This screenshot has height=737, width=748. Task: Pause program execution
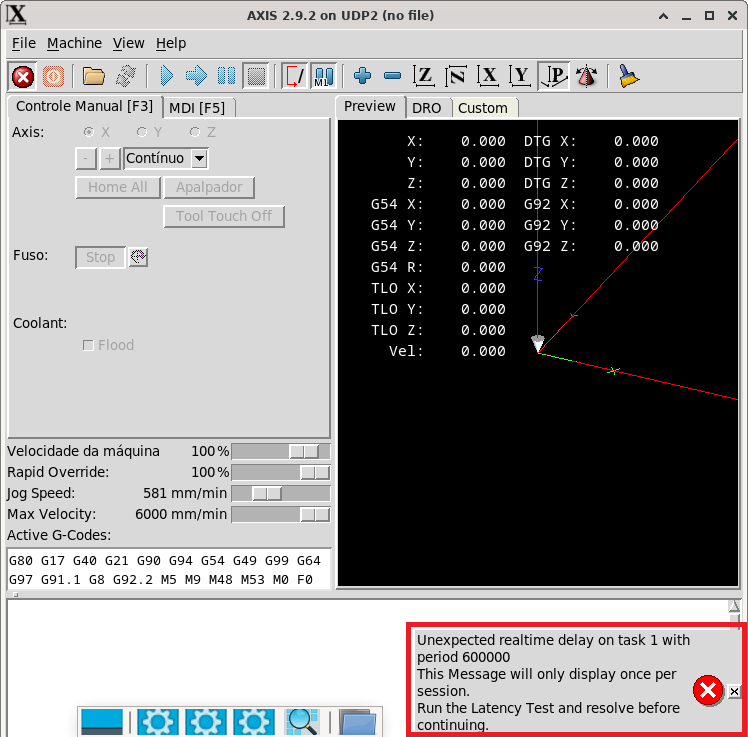[x=226, y=76]
